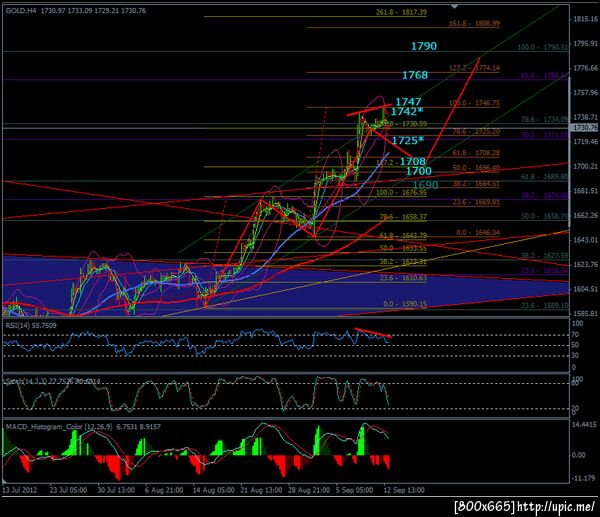600x517 pixels.
Task: Select Fibonacci label 161.8 - 1808.99
Action: pos(474,23)
